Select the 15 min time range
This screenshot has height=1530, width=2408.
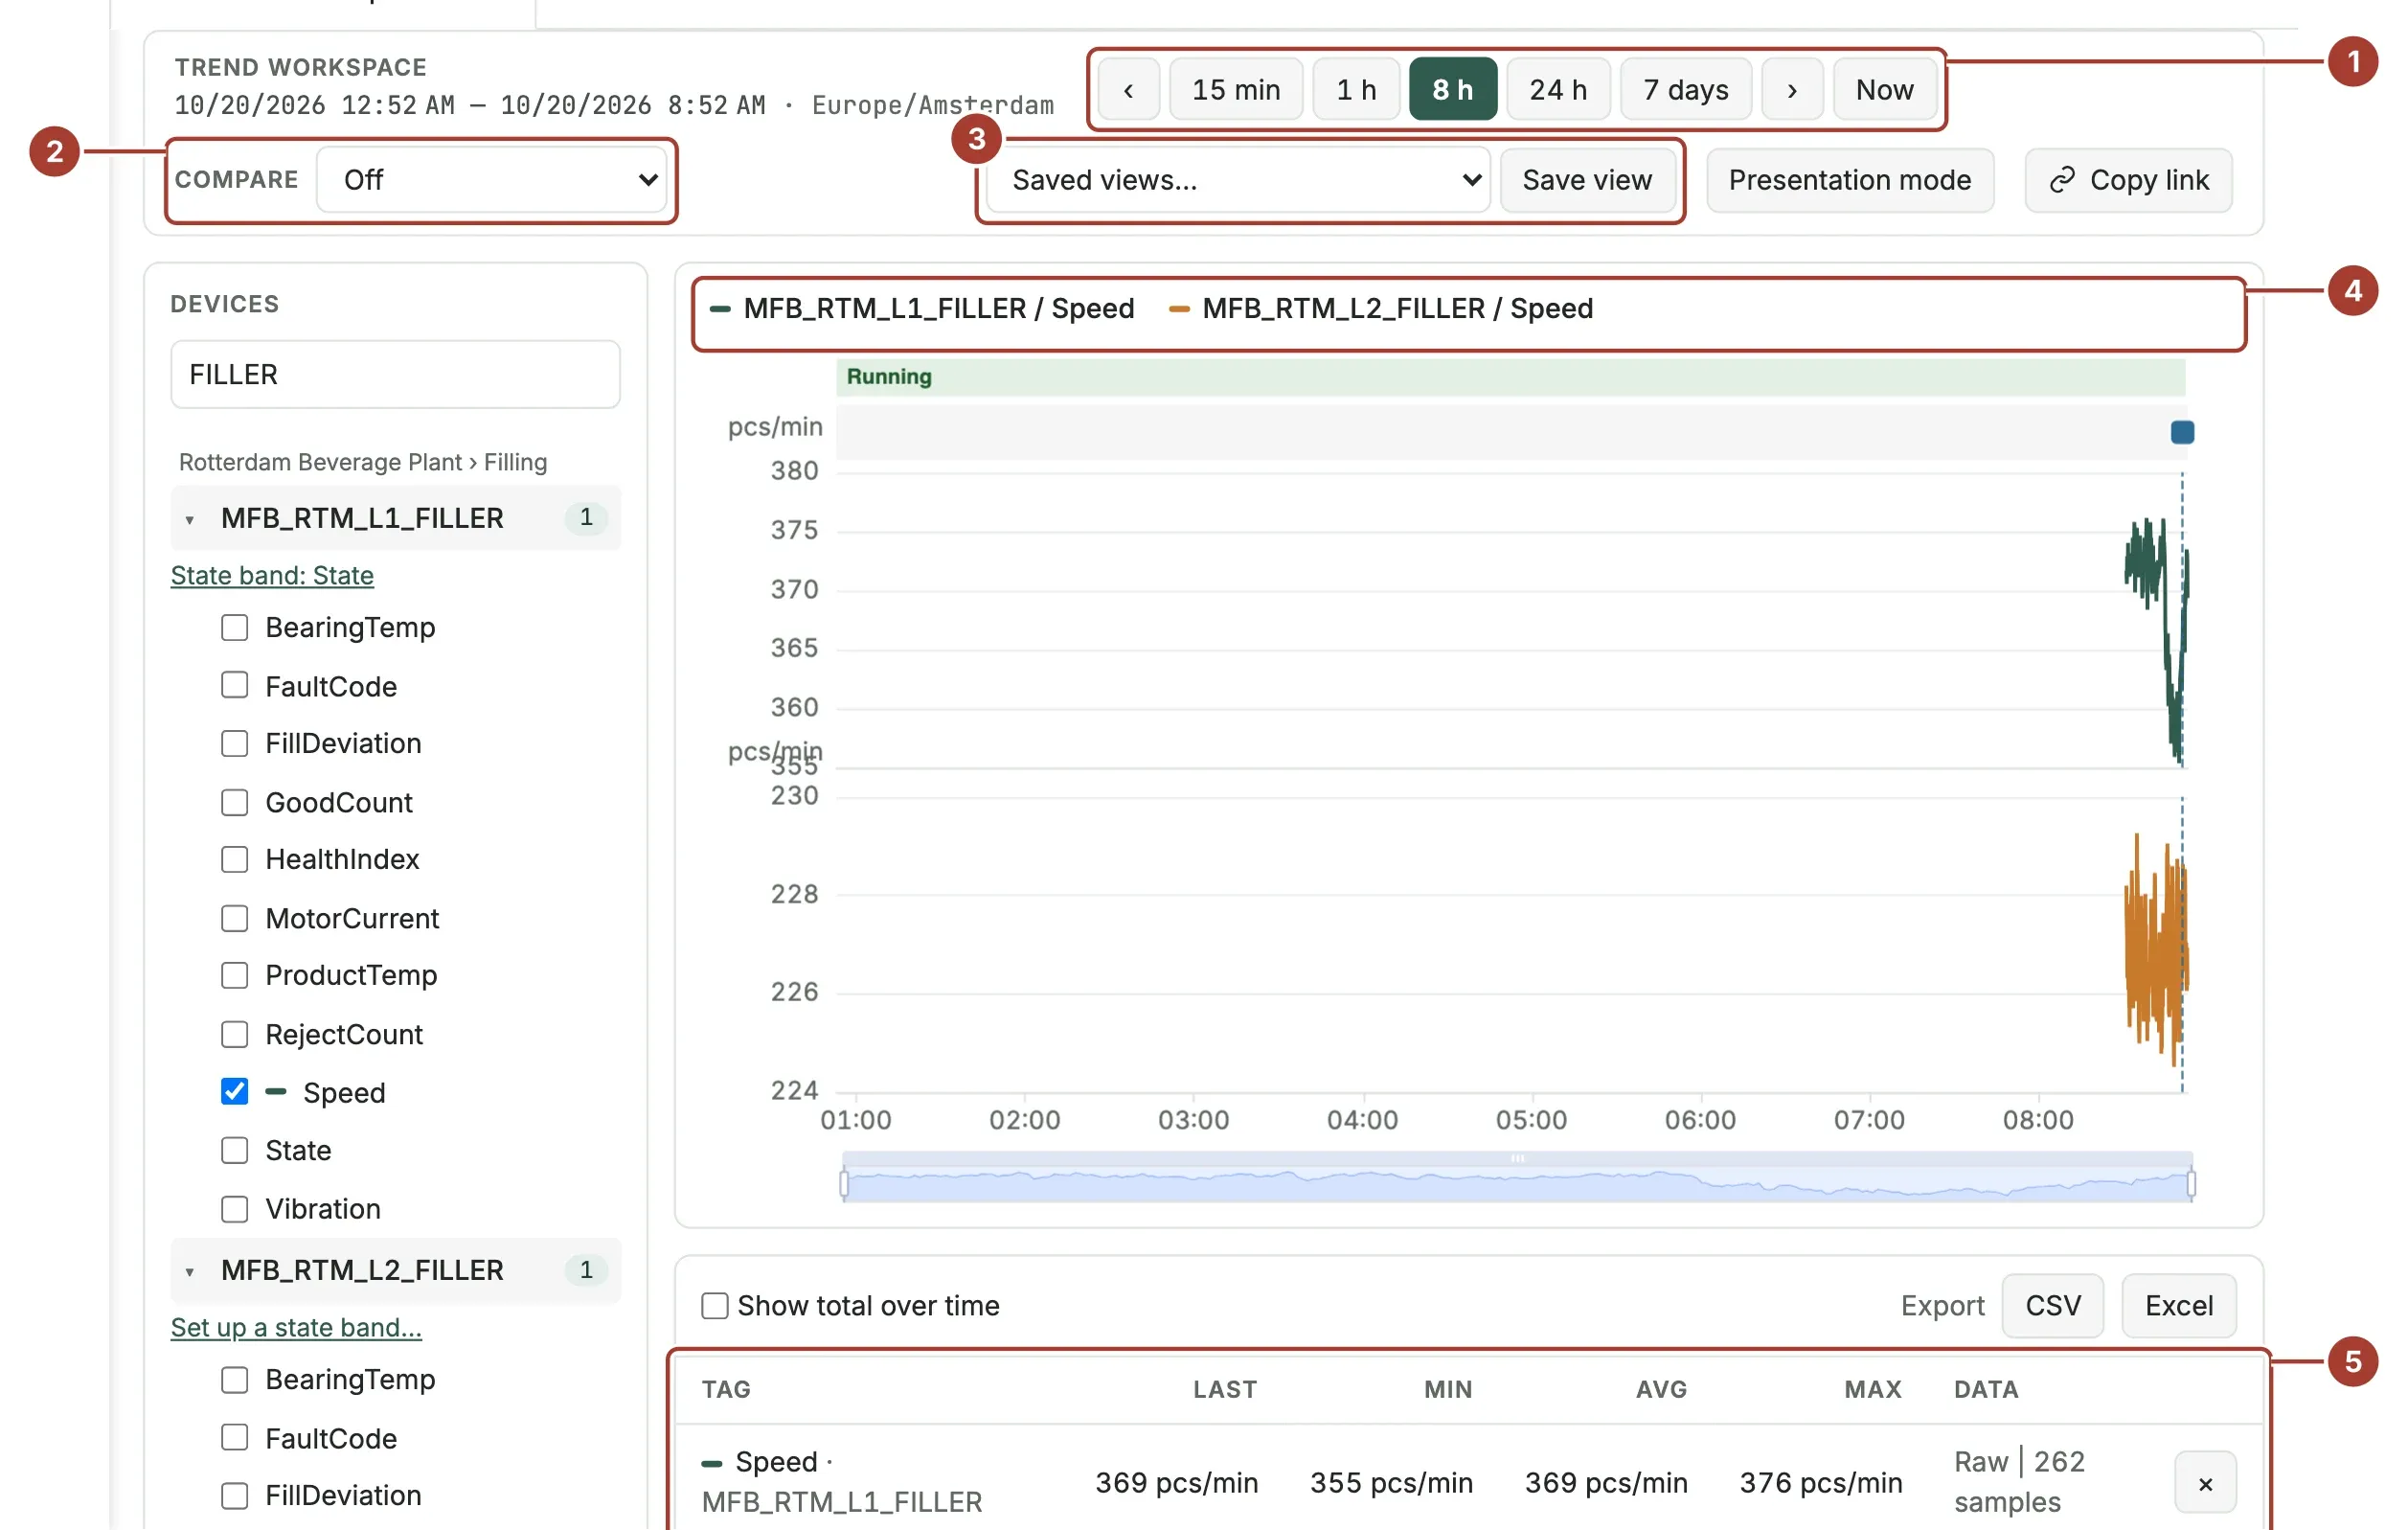[x=1236, y=90]
